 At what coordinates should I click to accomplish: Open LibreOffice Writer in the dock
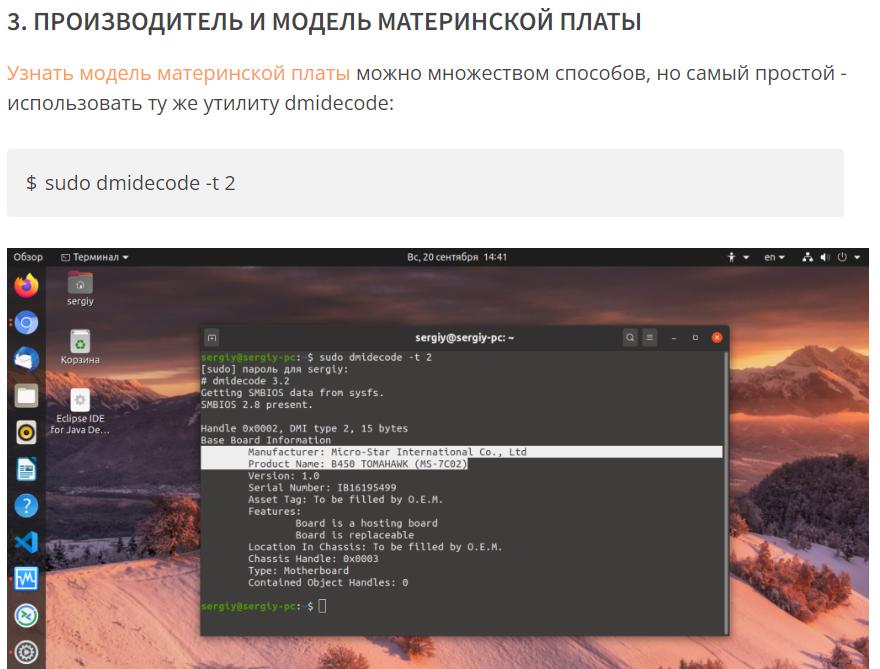pyautogui.click(x=26, y=469)
